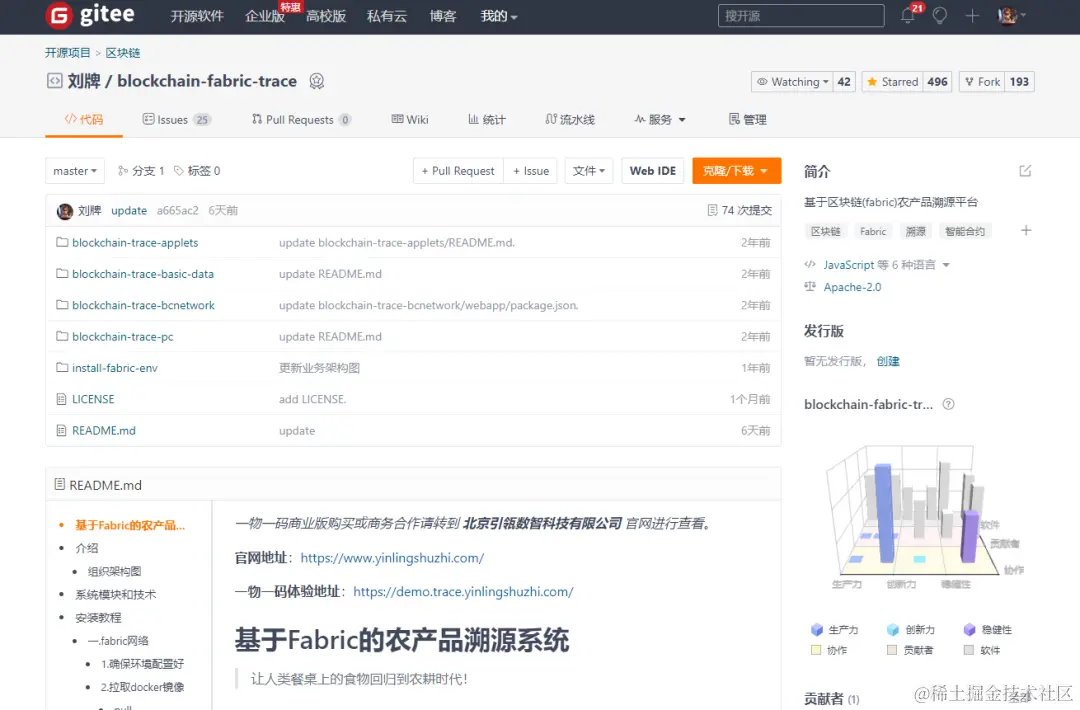Select 系统模块和技术 in README outline

116,594
